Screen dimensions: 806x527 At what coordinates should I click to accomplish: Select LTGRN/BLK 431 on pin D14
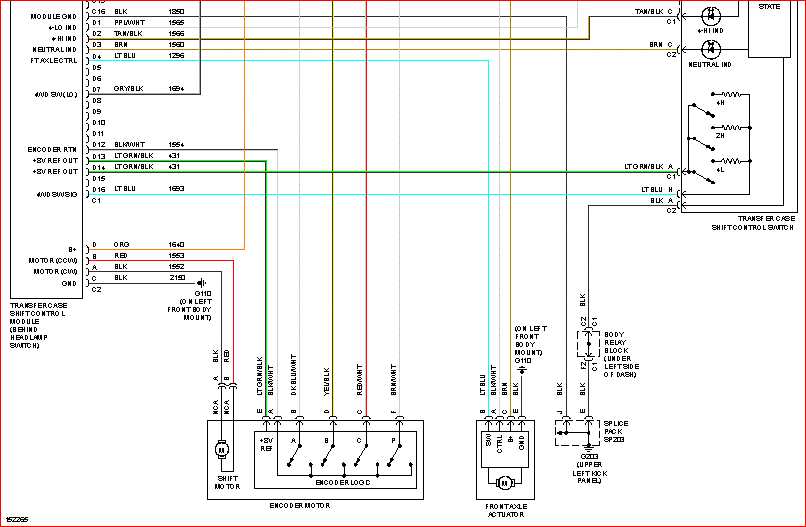pyautogui.click(x=147, y=167)
